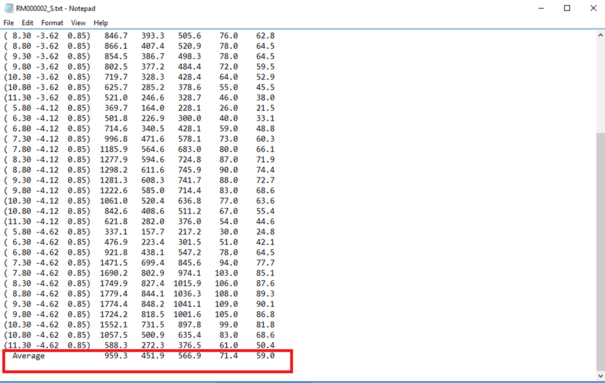Screen dimensions: 605x383
Task: Click value 1036.3 in the data
Action: click(x=187, y=294)
